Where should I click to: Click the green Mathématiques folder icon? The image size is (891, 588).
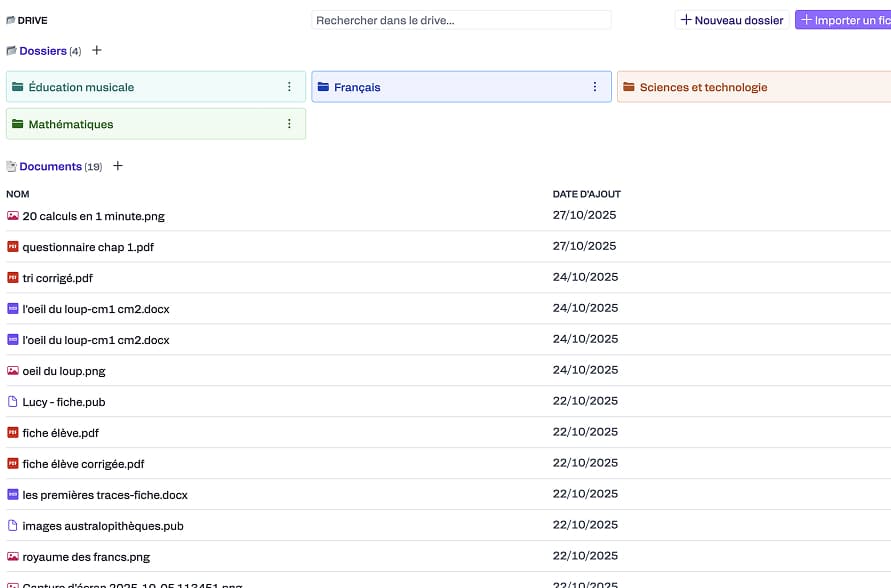[x=17, y=124]
